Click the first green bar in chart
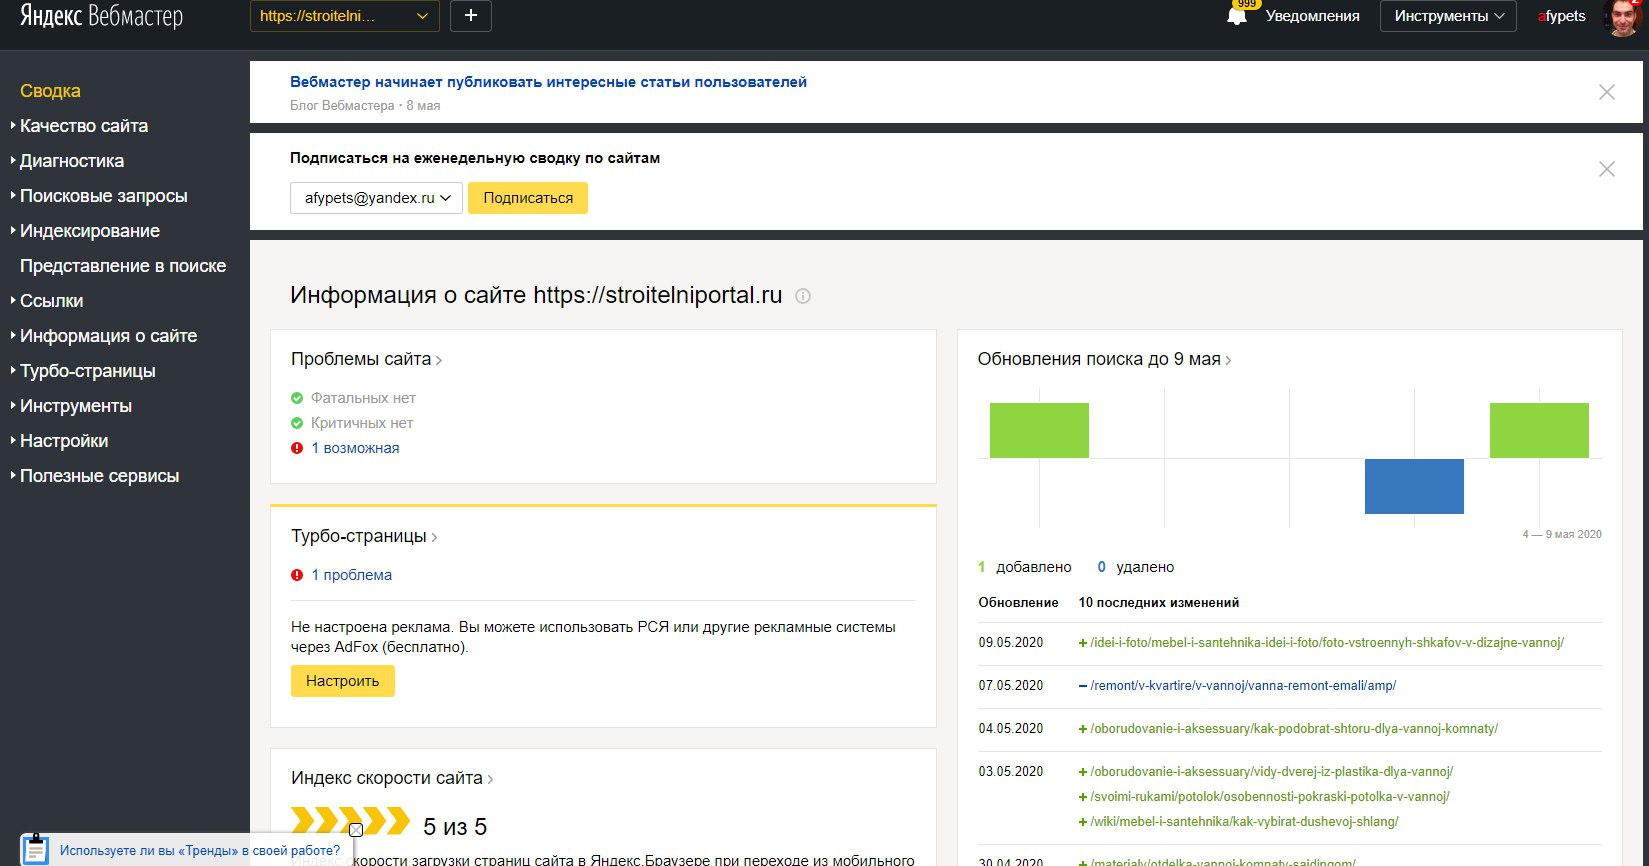Screen dimensions: 1649x866 tap(1039, 431)
